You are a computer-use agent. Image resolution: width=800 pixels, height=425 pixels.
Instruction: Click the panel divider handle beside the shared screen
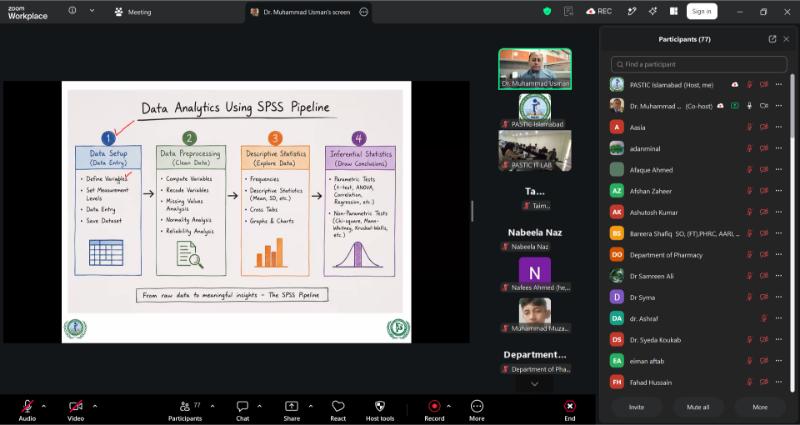coord(472,211)
